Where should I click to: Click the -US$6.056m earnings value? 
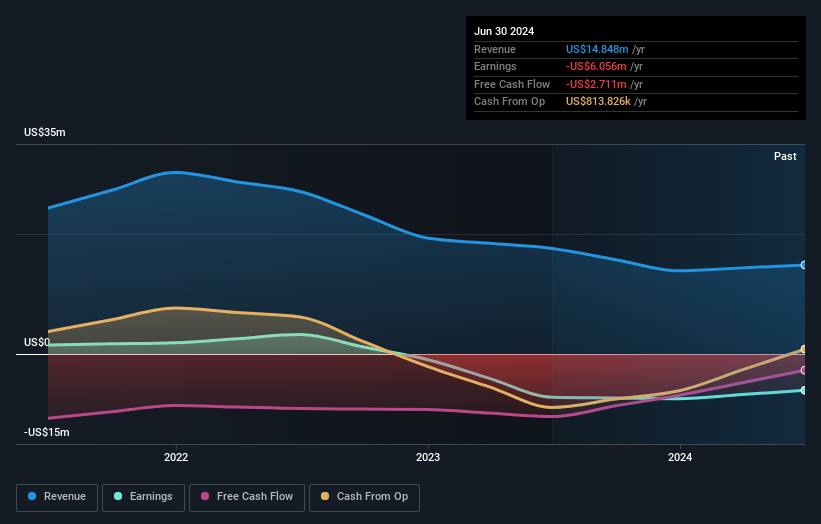[x=596, y=66]
